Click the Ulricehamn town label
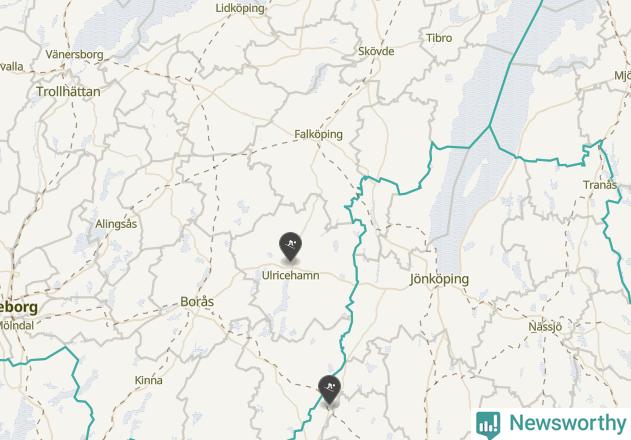This screenshot has width=631, height=440. point(291,275)
